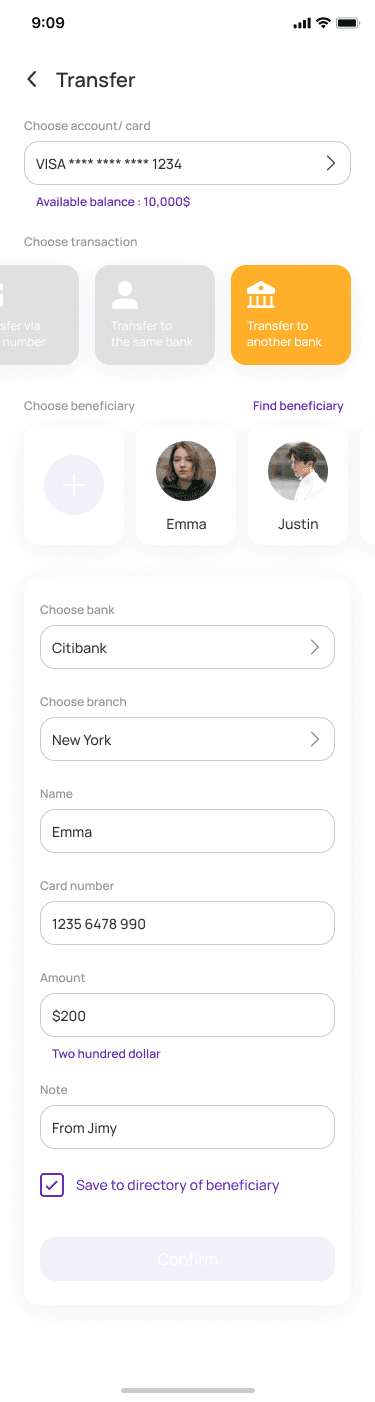Tap the back arrow next to Transfer
The height and width of the screenshot is (1402, 375).
(32, 80)
